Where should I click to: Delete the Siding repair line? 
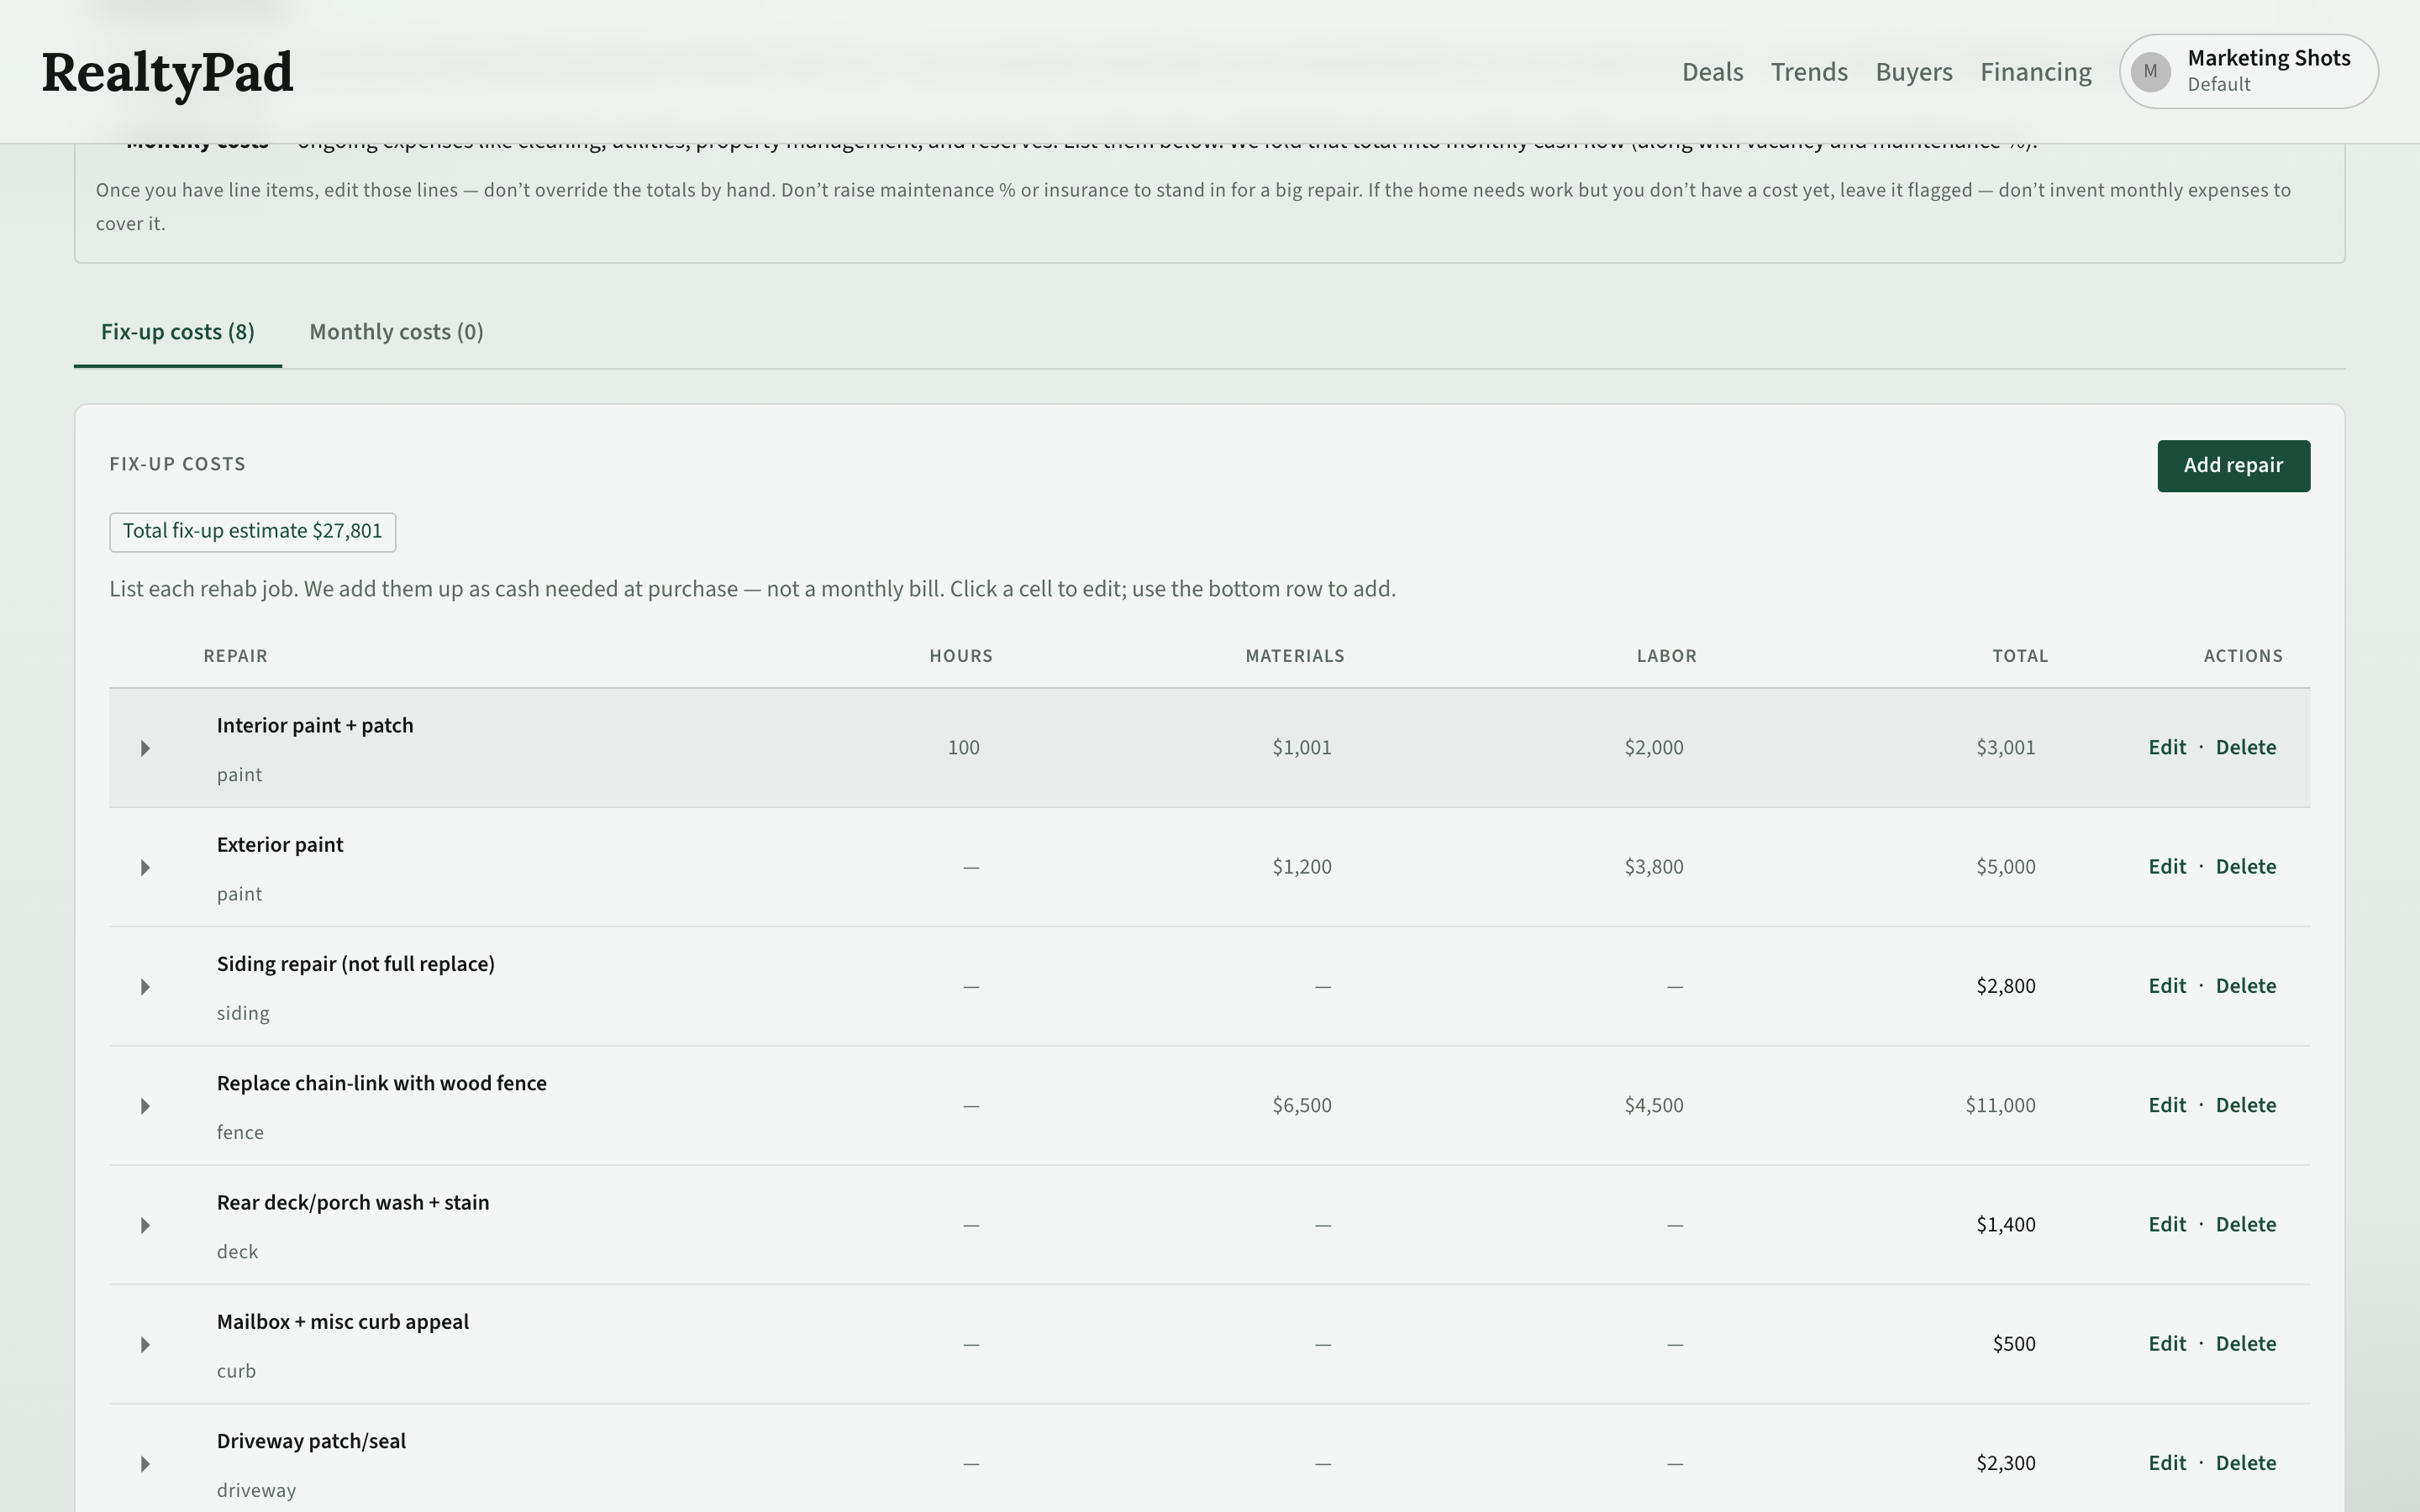pos(2245,986)
